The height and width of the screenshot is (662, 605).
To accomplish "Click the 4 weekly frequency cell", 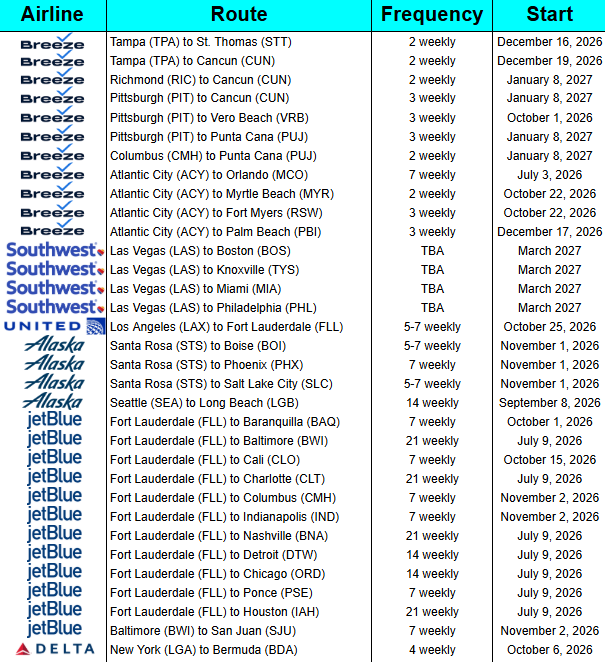I will 432,650.
